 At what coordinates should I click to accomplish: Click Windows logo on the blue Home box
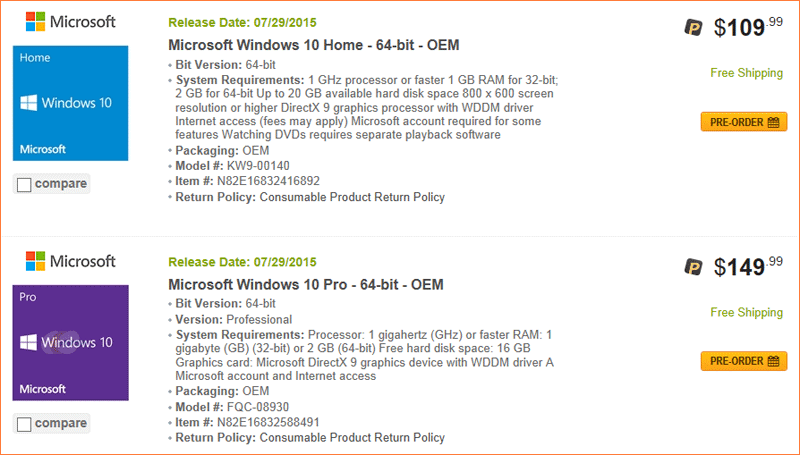click(29, 103)
